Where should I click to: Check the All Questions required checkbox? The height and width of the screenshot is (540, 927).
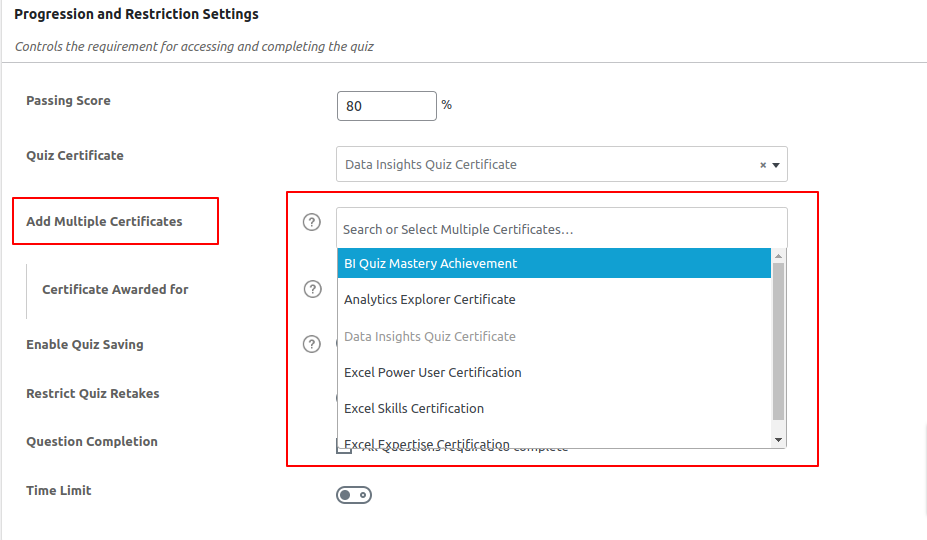pos(344,448)
